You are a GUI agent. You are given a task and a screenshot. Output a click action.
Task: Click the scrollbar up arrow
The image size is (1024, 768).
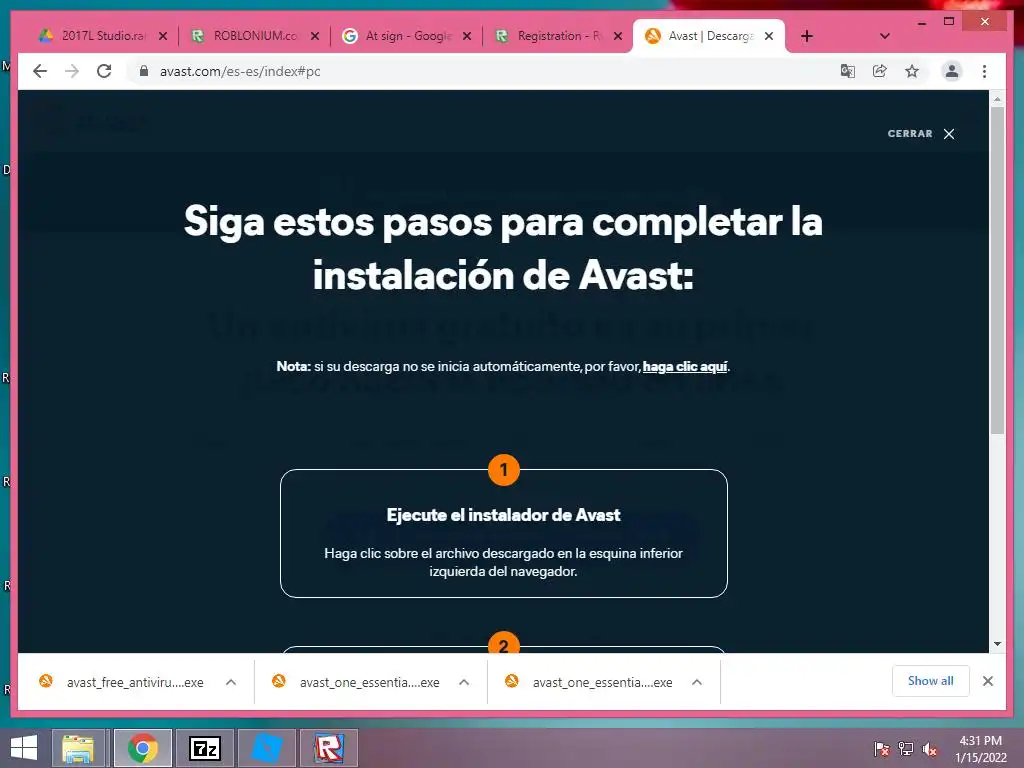click(997, 99)
